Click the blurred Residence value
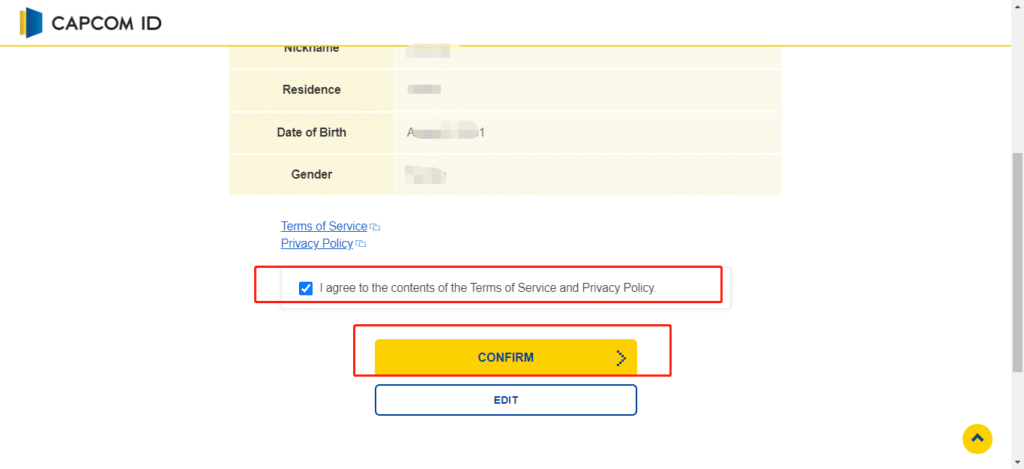This screenshot has height=469, width=1024. [x=424, y=89]
